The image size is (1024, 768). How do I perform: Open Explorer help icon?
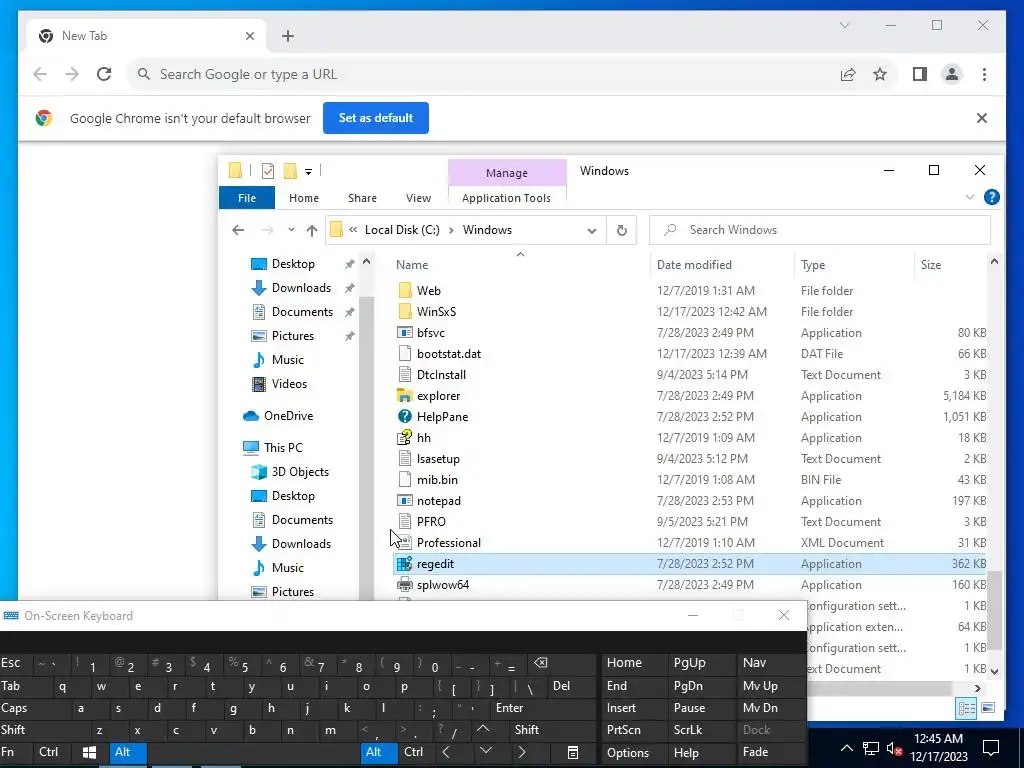coord(991,197)
